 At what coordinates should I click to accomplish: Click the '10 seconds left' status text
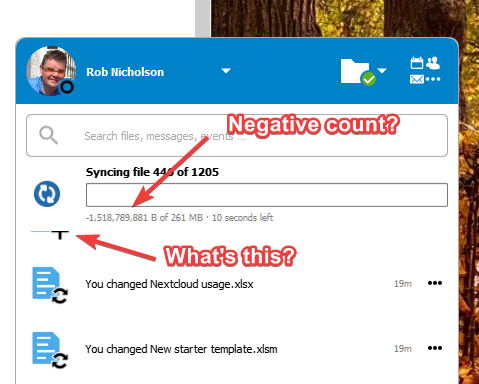coord(242,218)
